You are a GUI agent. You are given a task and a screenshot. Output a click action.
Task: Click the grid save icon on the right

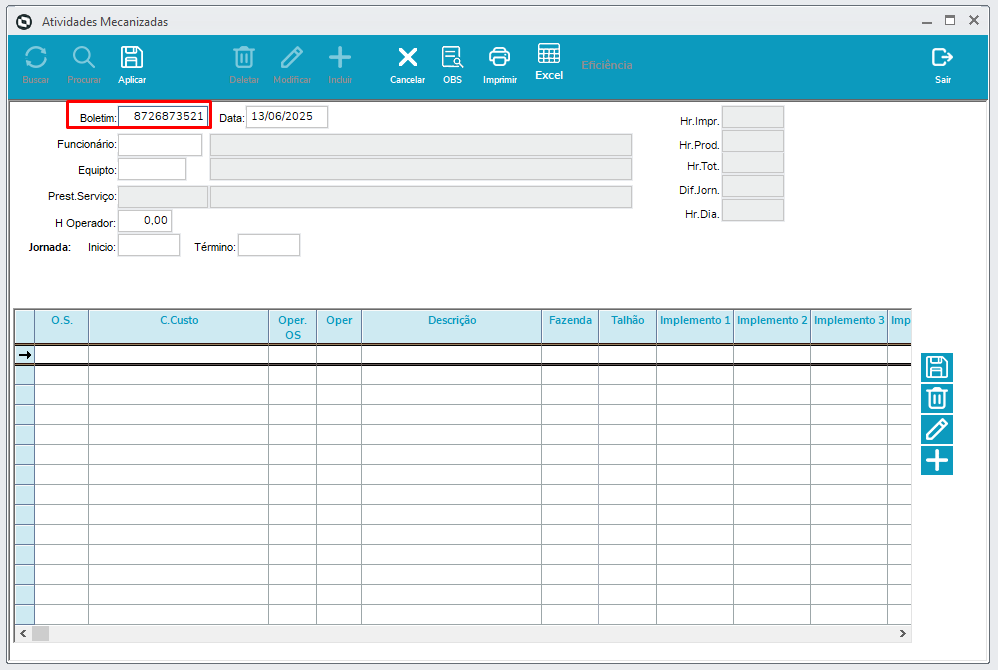[x=937, y=368]
